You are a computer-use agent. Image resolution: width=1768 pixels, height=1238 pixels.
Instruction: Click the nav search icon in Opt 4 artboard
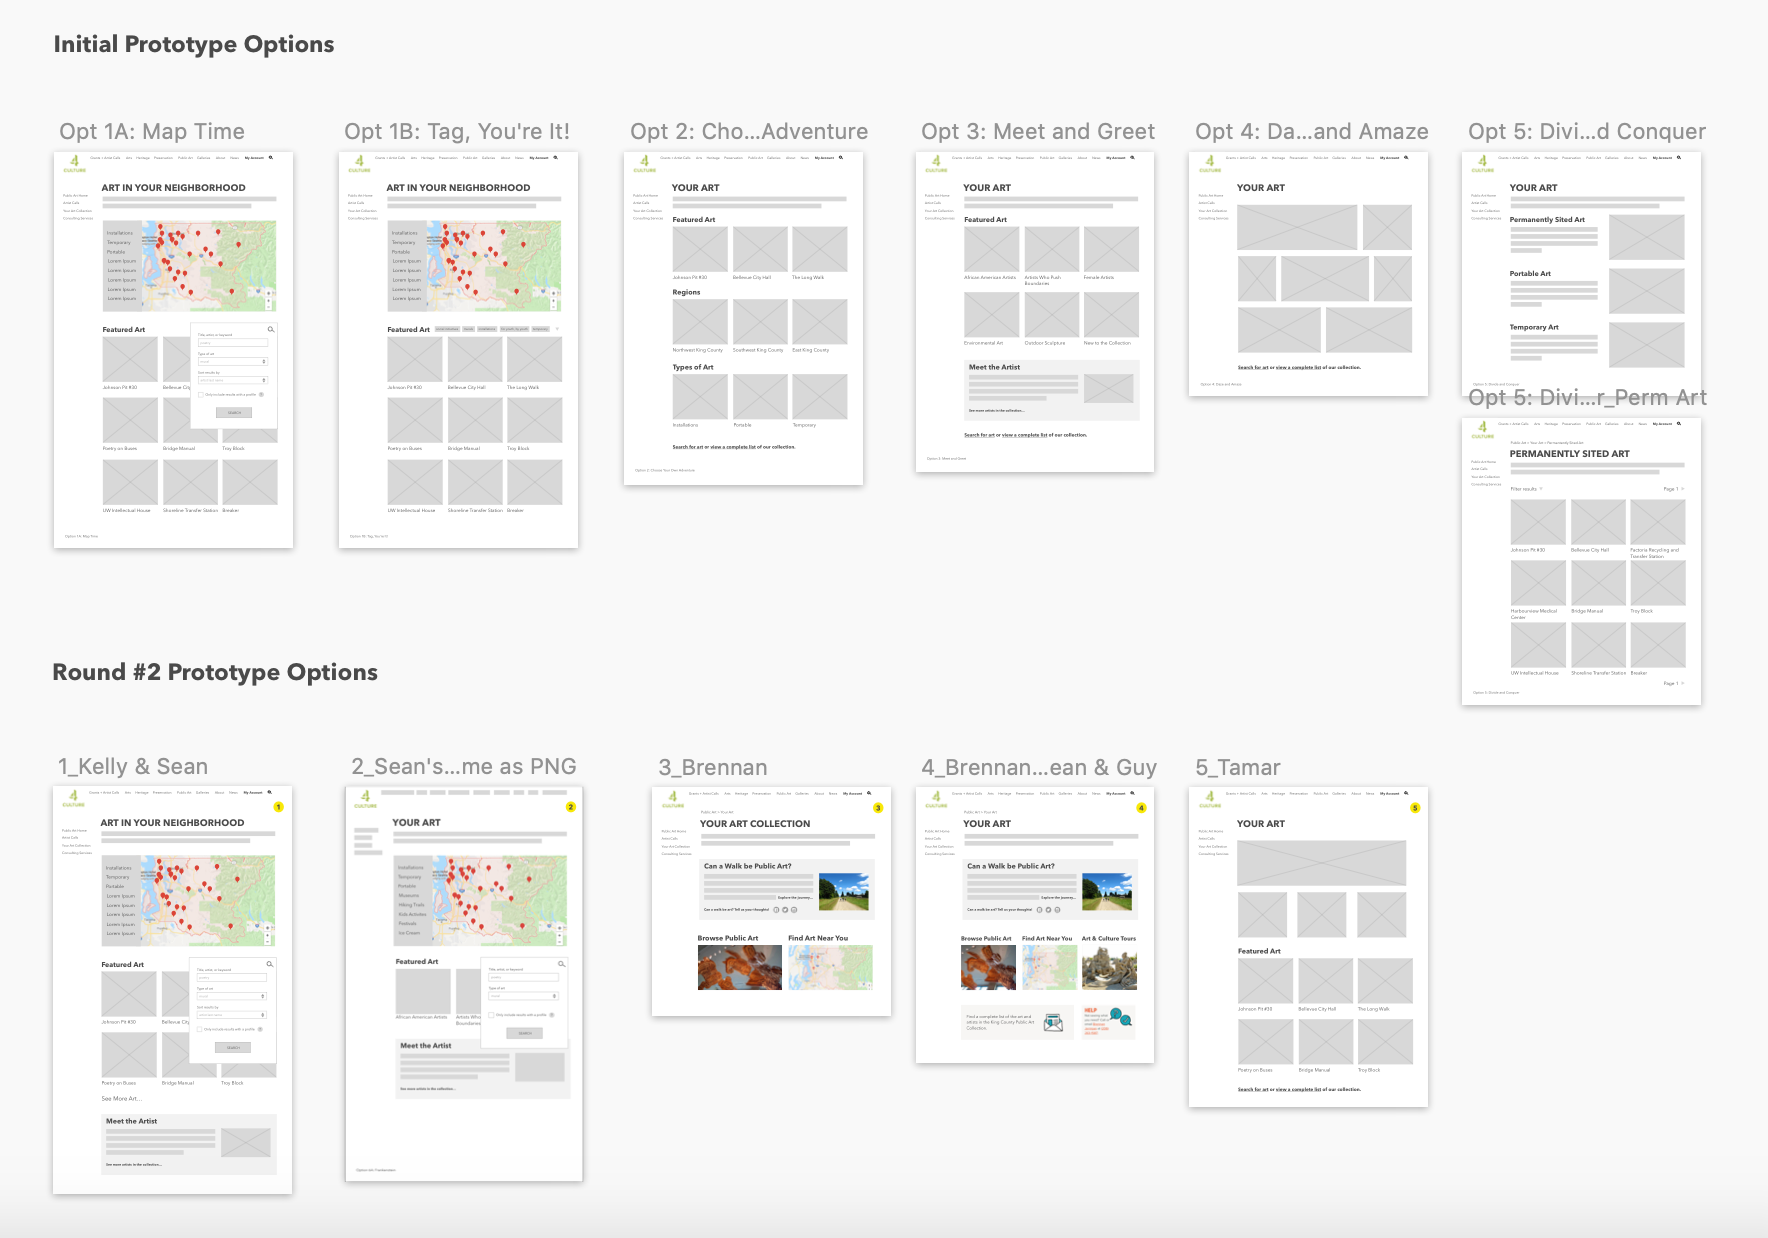1406,157
